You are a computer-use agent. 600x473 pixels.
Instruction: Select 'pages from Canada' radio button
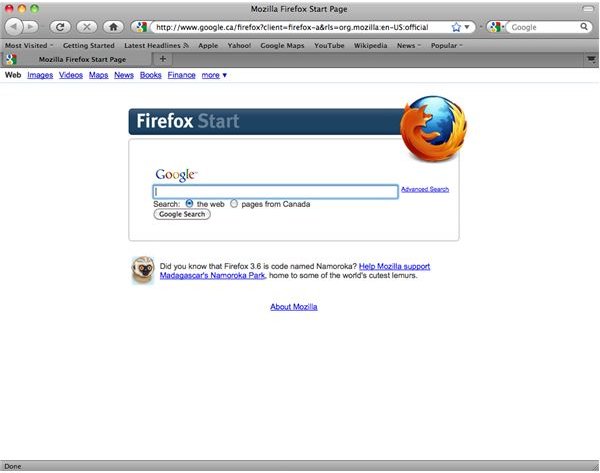click(234, 204)
